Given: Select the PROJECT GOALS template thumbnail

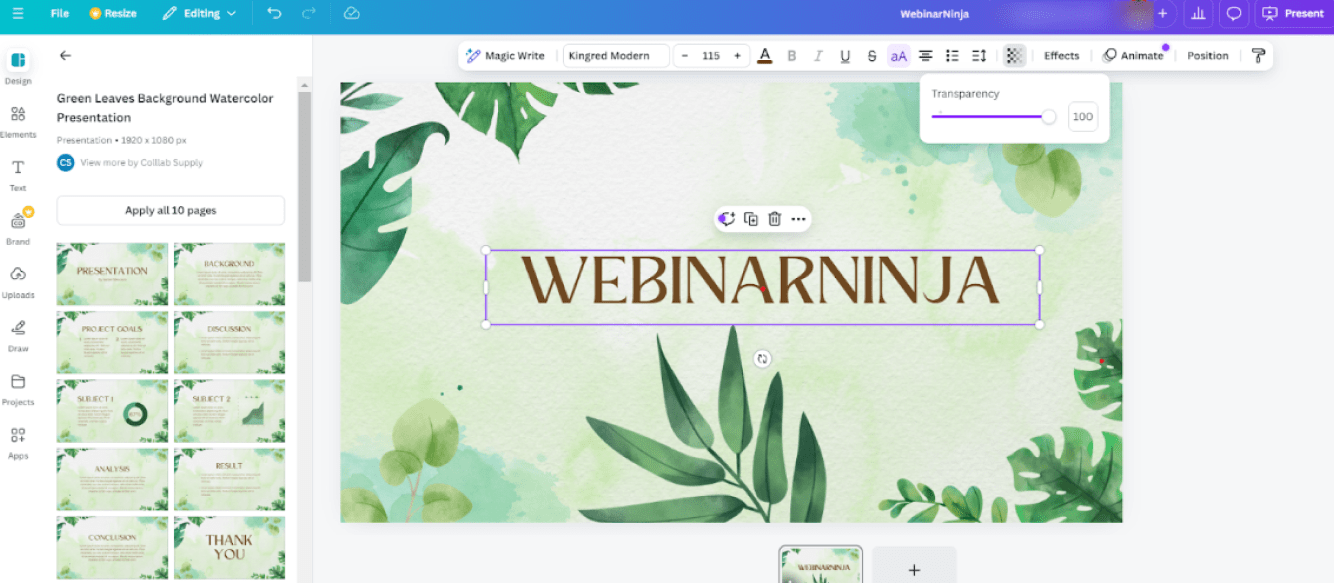Looking at the screenshot, I should click(112, 342).
